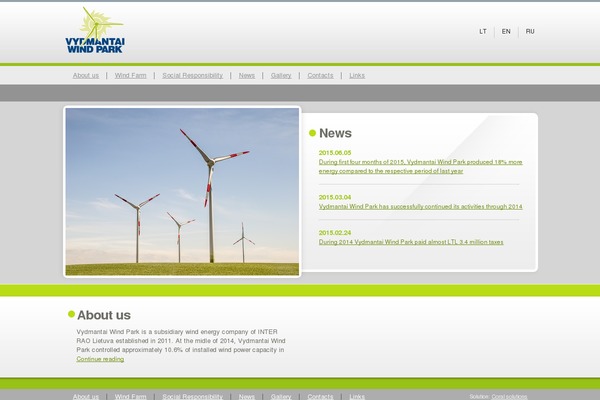Open Gallery in top navigation
The height and width of the screenshot is (400, 600).
tap(281, 75)
